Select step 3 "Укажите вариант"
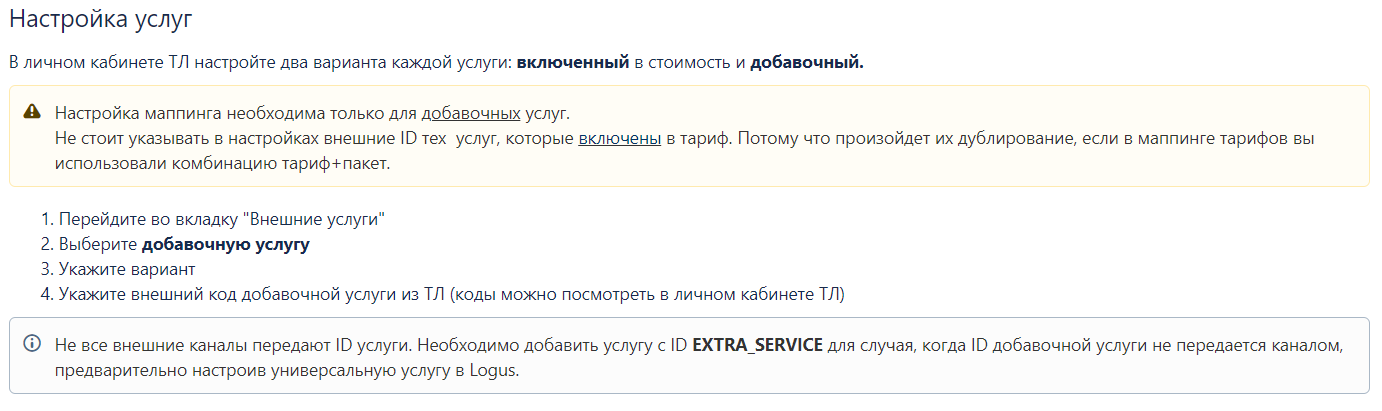The height and width of the screenshot is (411, 1382). (x=126, y=270)
